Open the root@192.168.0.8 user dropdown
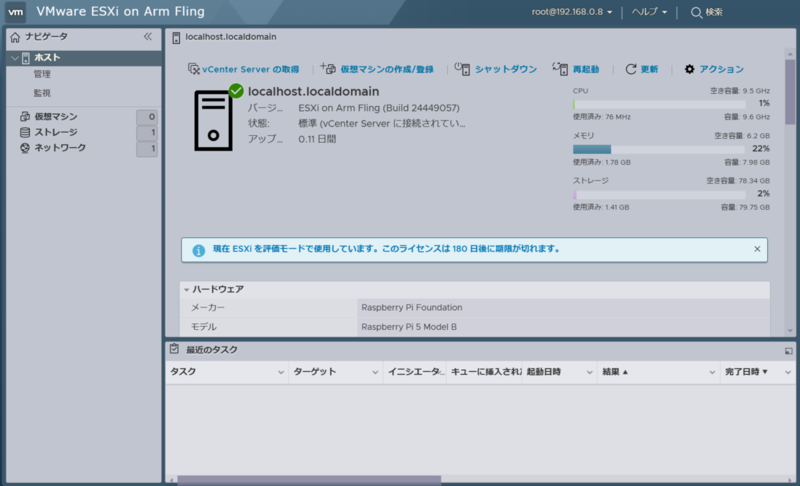Screen dimensions: 800x486 click(x=571, y=12)
